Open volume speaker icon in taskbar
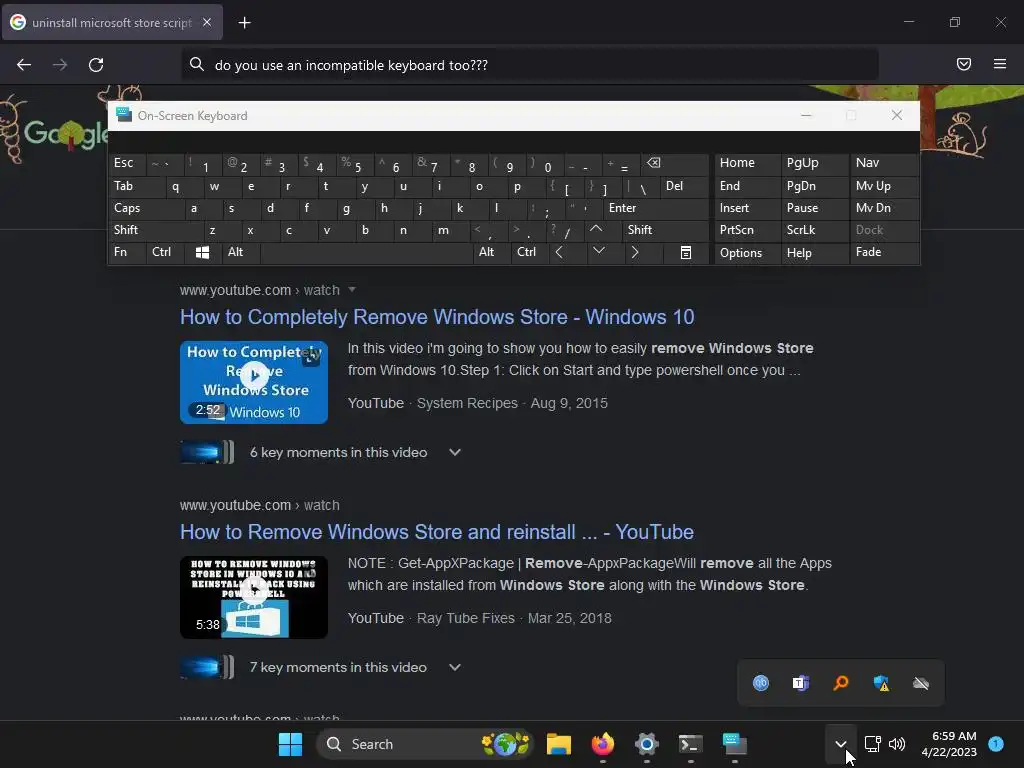 click(x=897, y=744)
